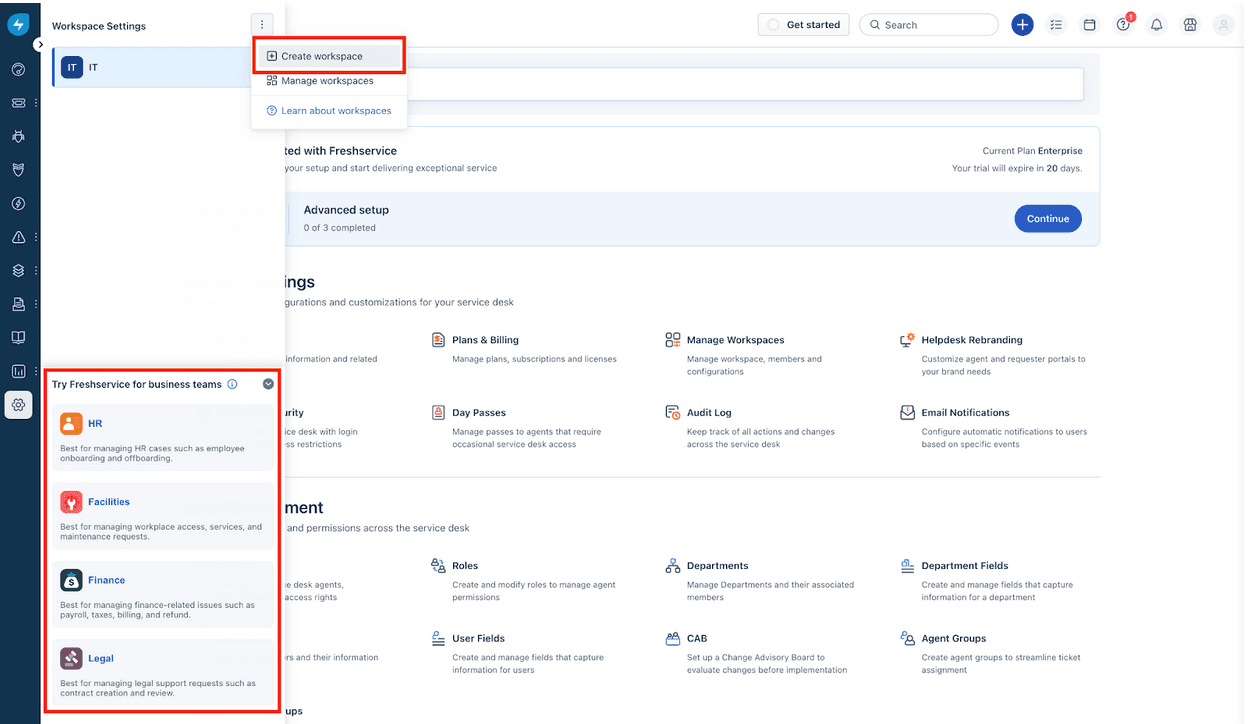Open the calendar icon in the header
Image resolution: width=1248 pixels, height=724 pixels.
1090,25
